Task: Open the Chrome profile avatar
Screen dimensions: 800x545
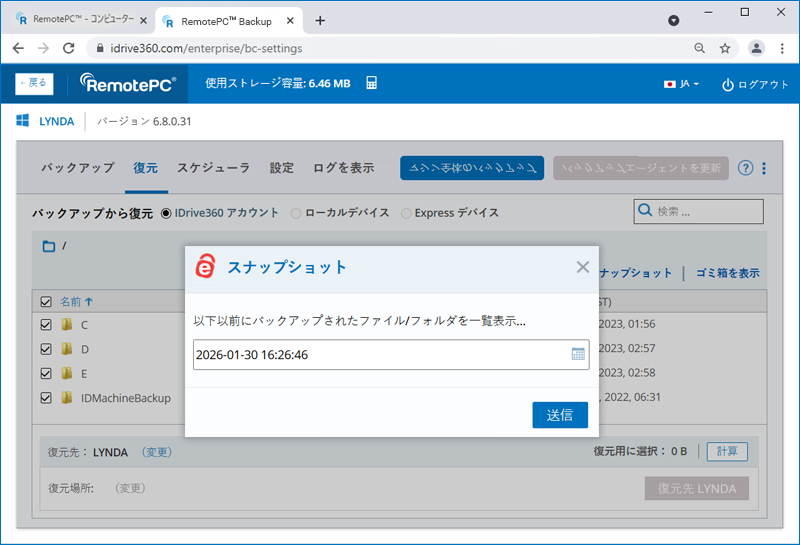Action: pyautogui.click(x=756, y=48)
